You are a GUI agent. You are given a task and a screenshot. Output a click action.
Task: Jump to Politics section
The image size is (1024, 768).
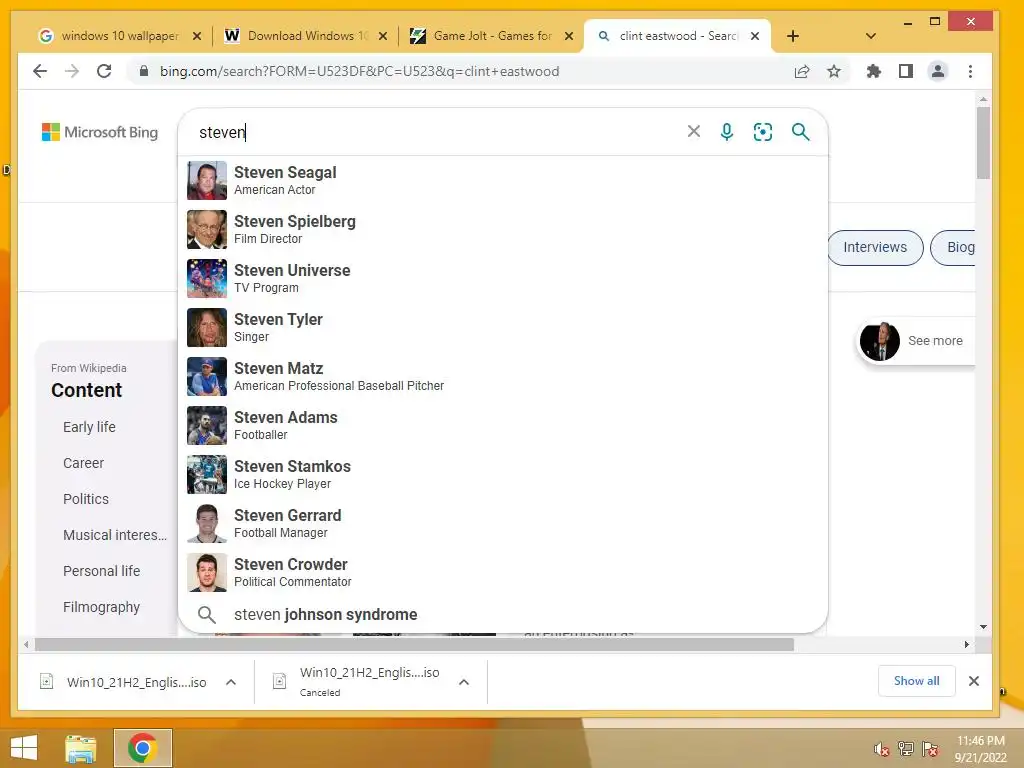86,499
